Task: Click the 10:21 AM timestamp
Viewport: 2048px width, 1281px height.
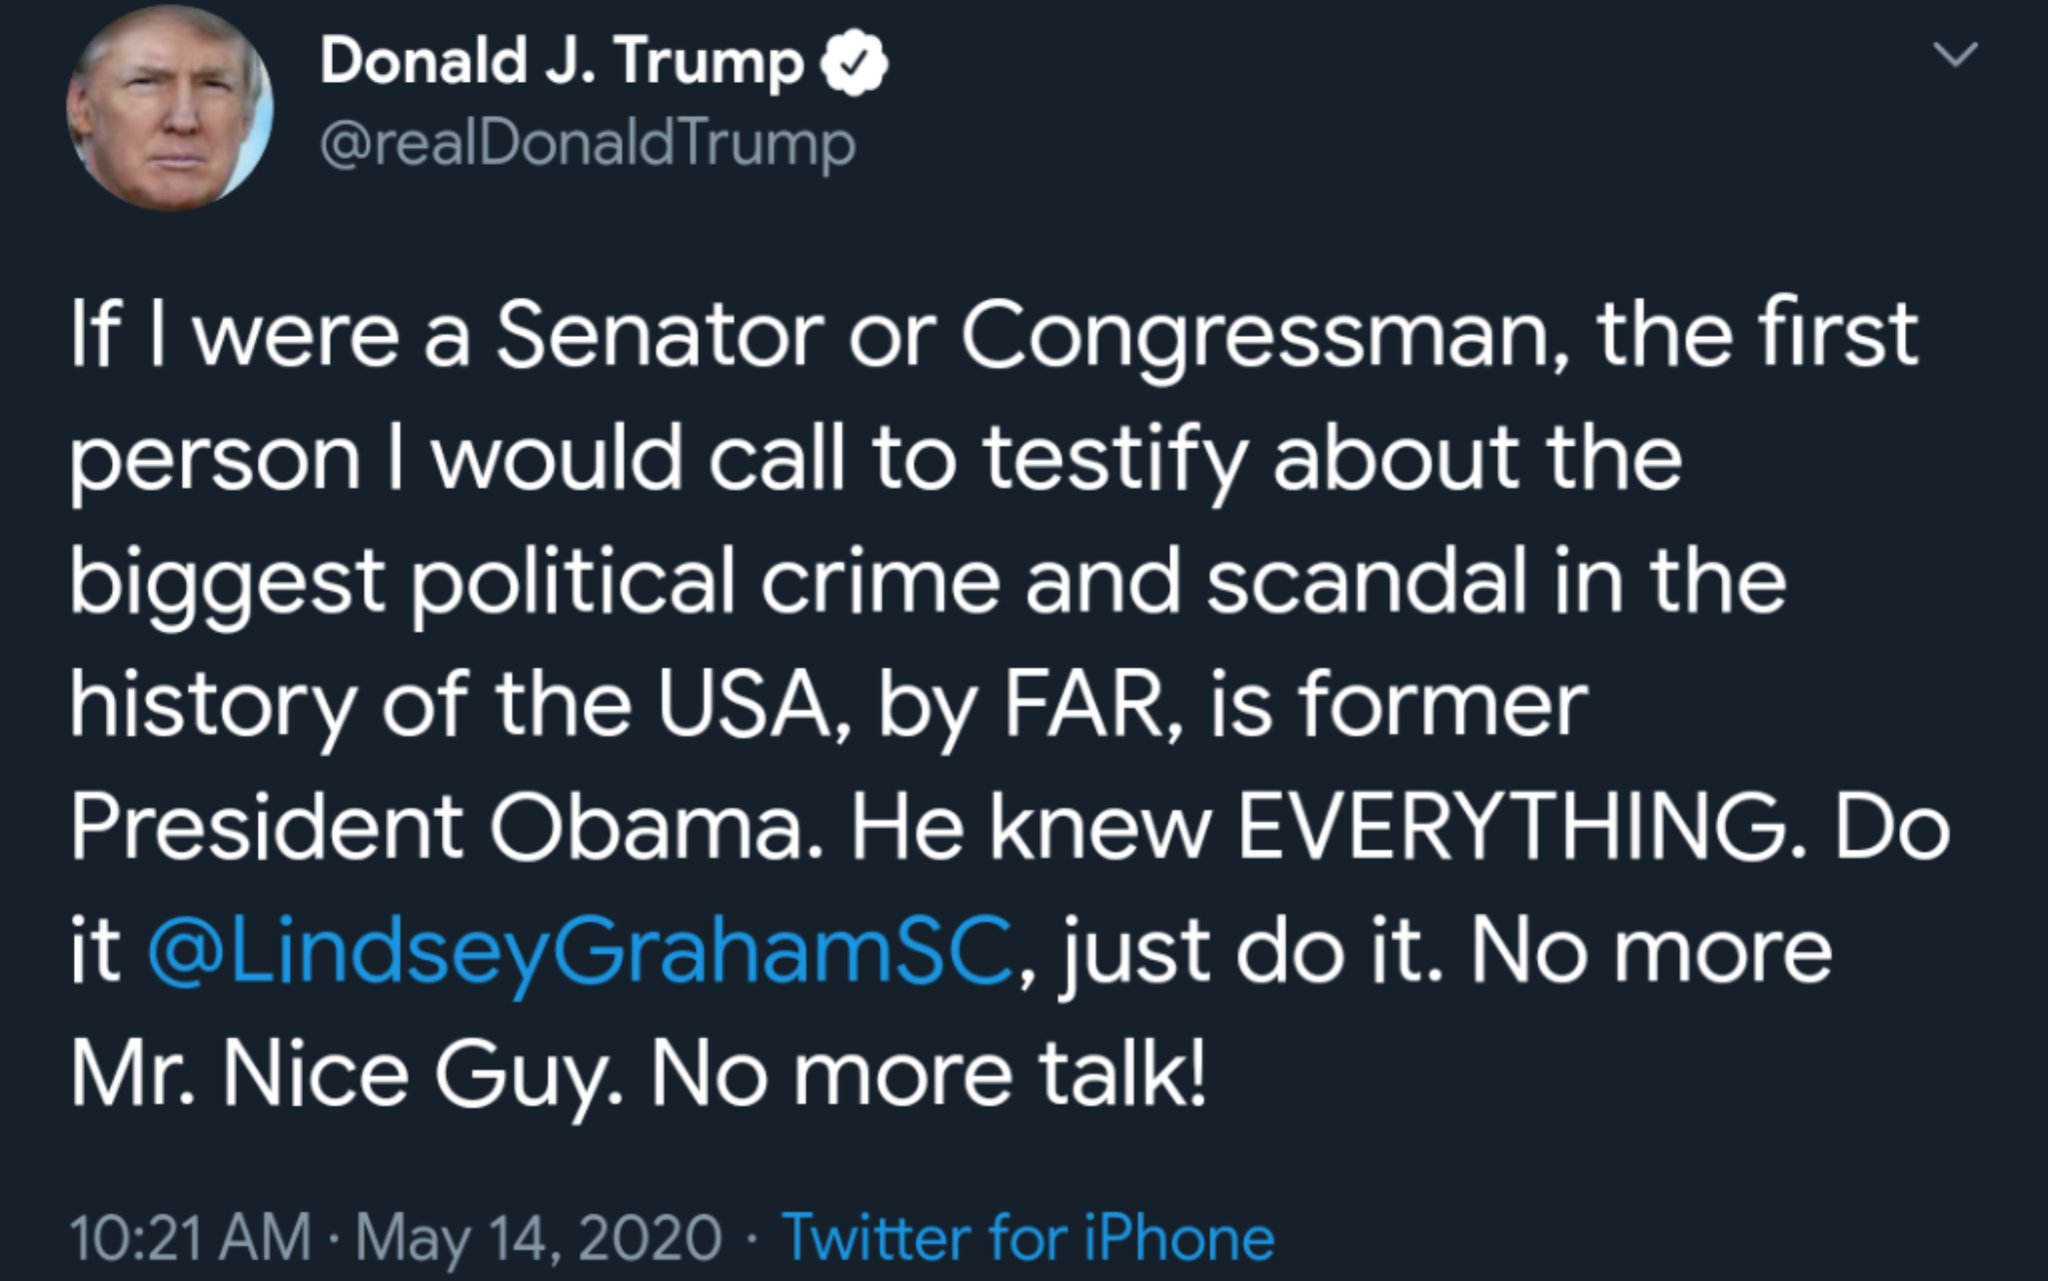Action: [x=191, y=1237]
